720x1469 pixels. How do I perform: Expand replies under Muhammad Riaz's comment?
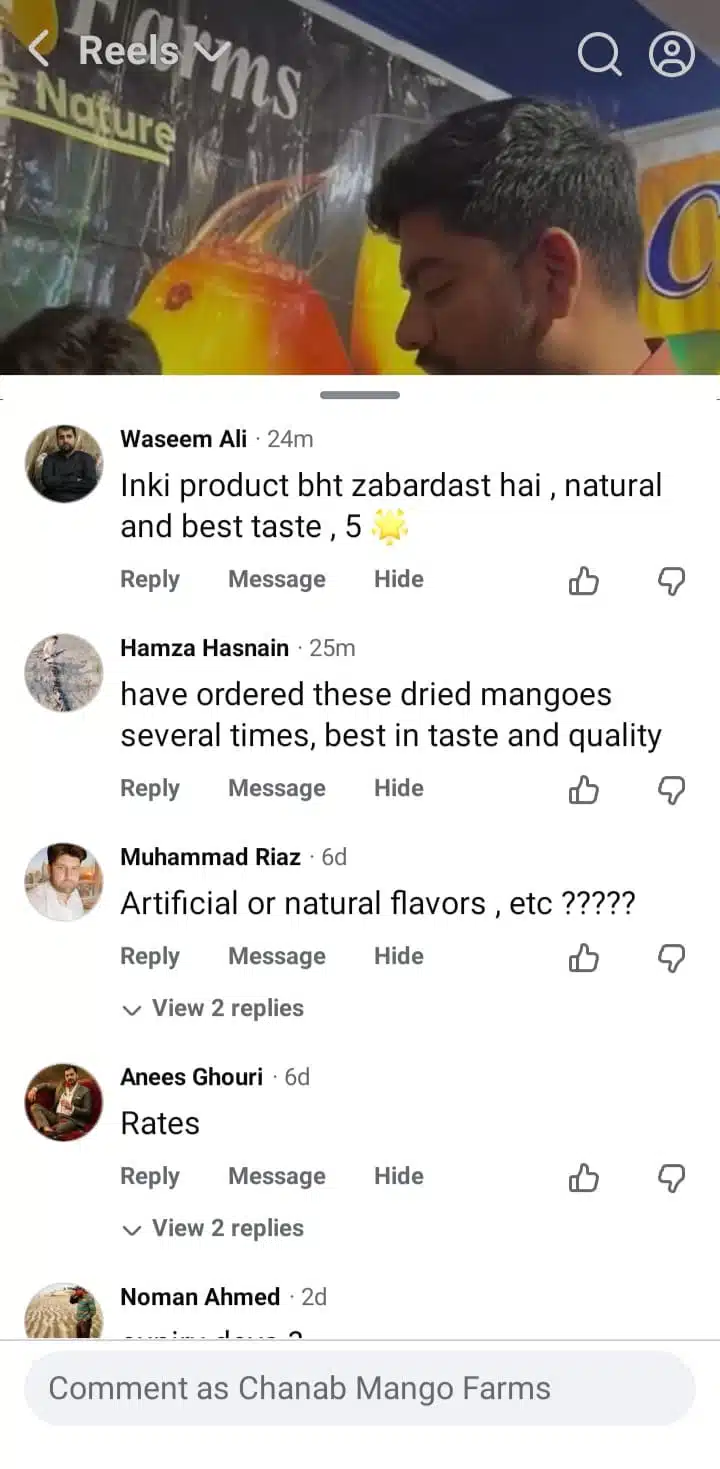[213, 1008]
